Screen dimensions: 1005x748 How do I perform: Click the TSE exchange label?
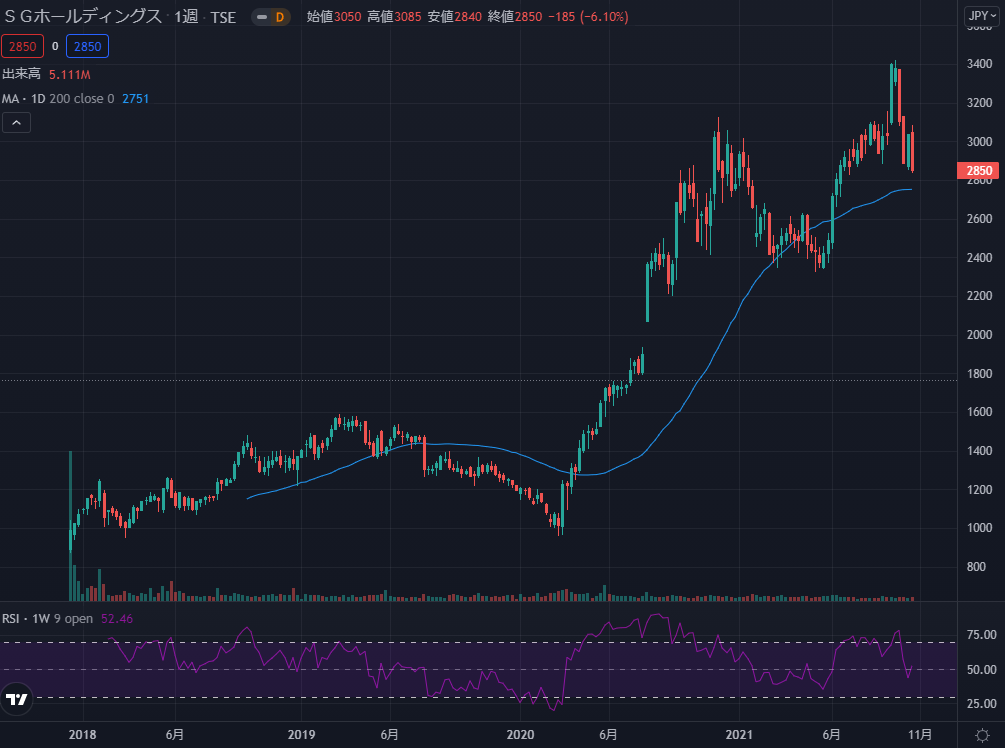click(x=223, y=17)
